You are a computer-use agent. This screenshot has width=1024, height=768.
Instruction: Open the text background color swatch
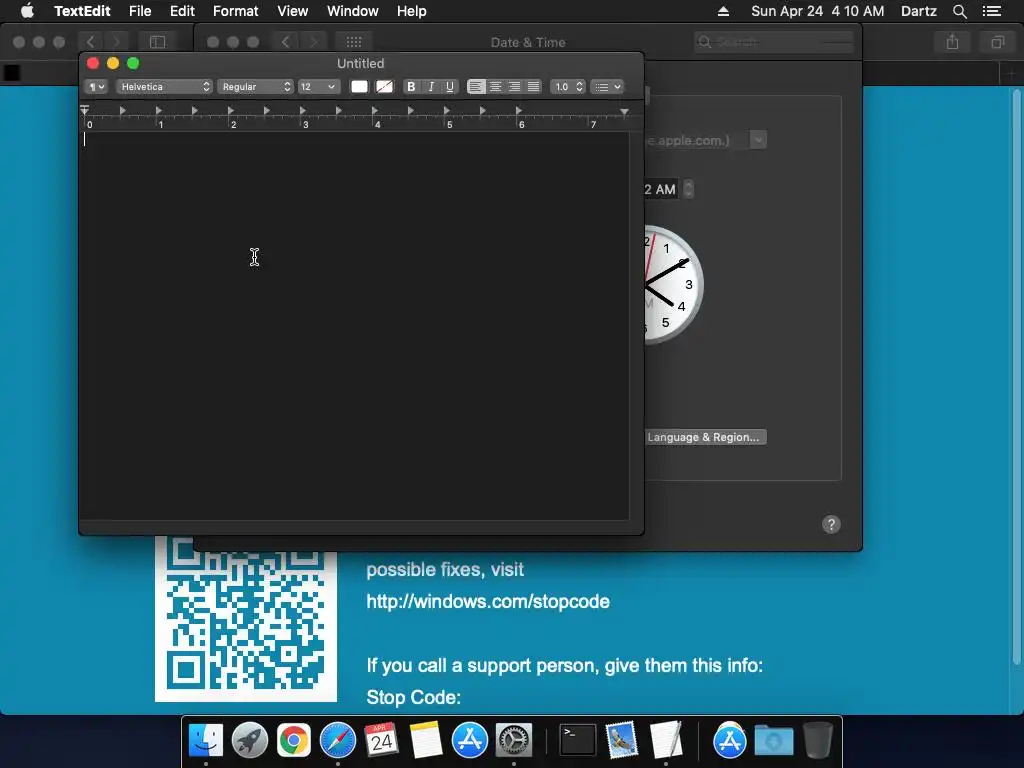point(385,87)
